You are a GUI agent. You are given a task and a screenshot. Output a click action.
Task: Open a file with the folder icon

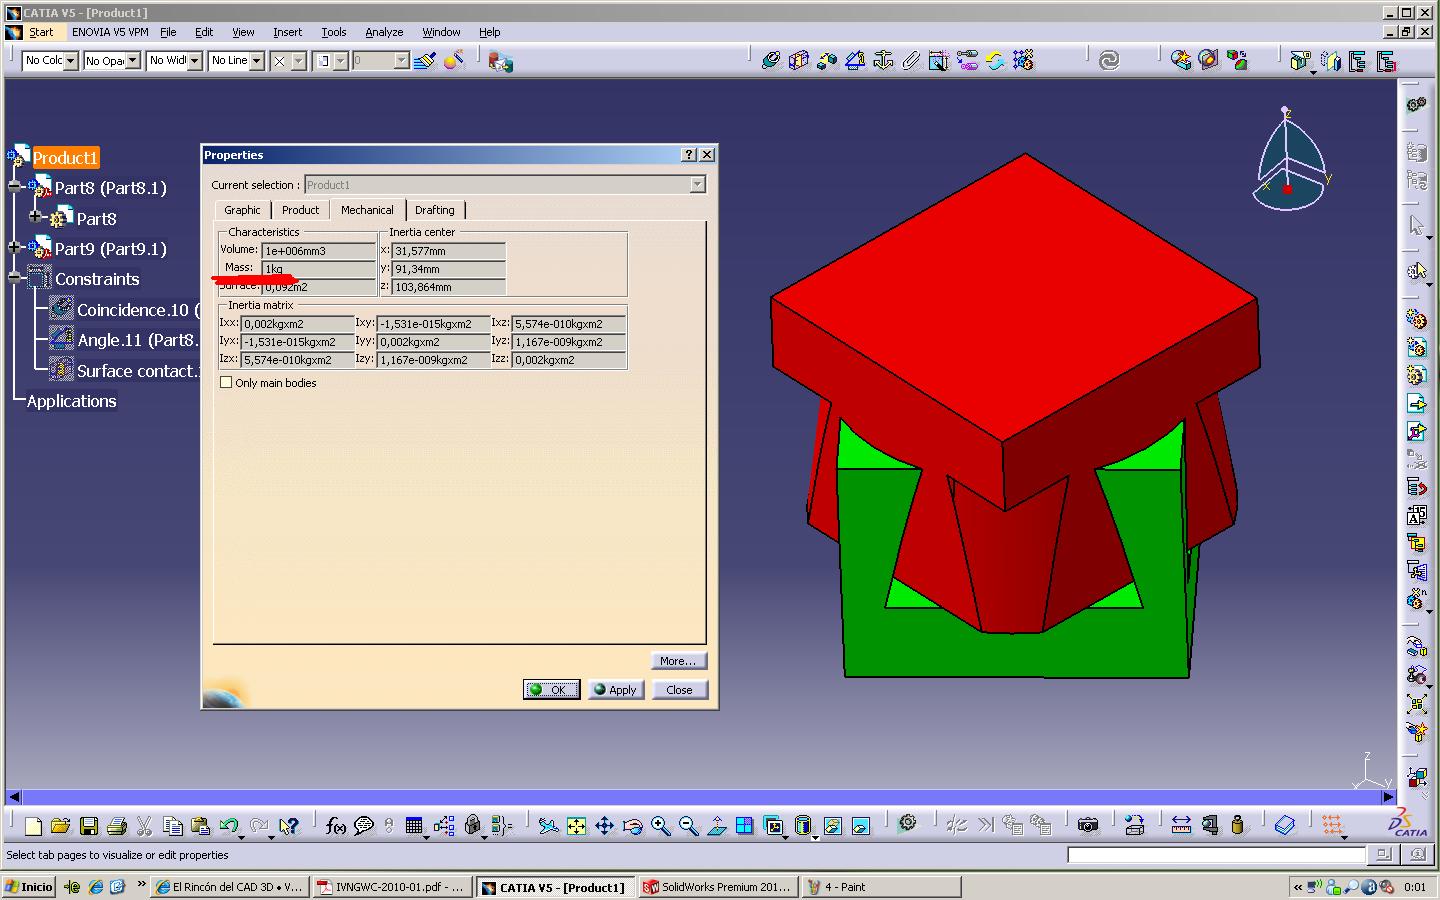tap(60, 826)
